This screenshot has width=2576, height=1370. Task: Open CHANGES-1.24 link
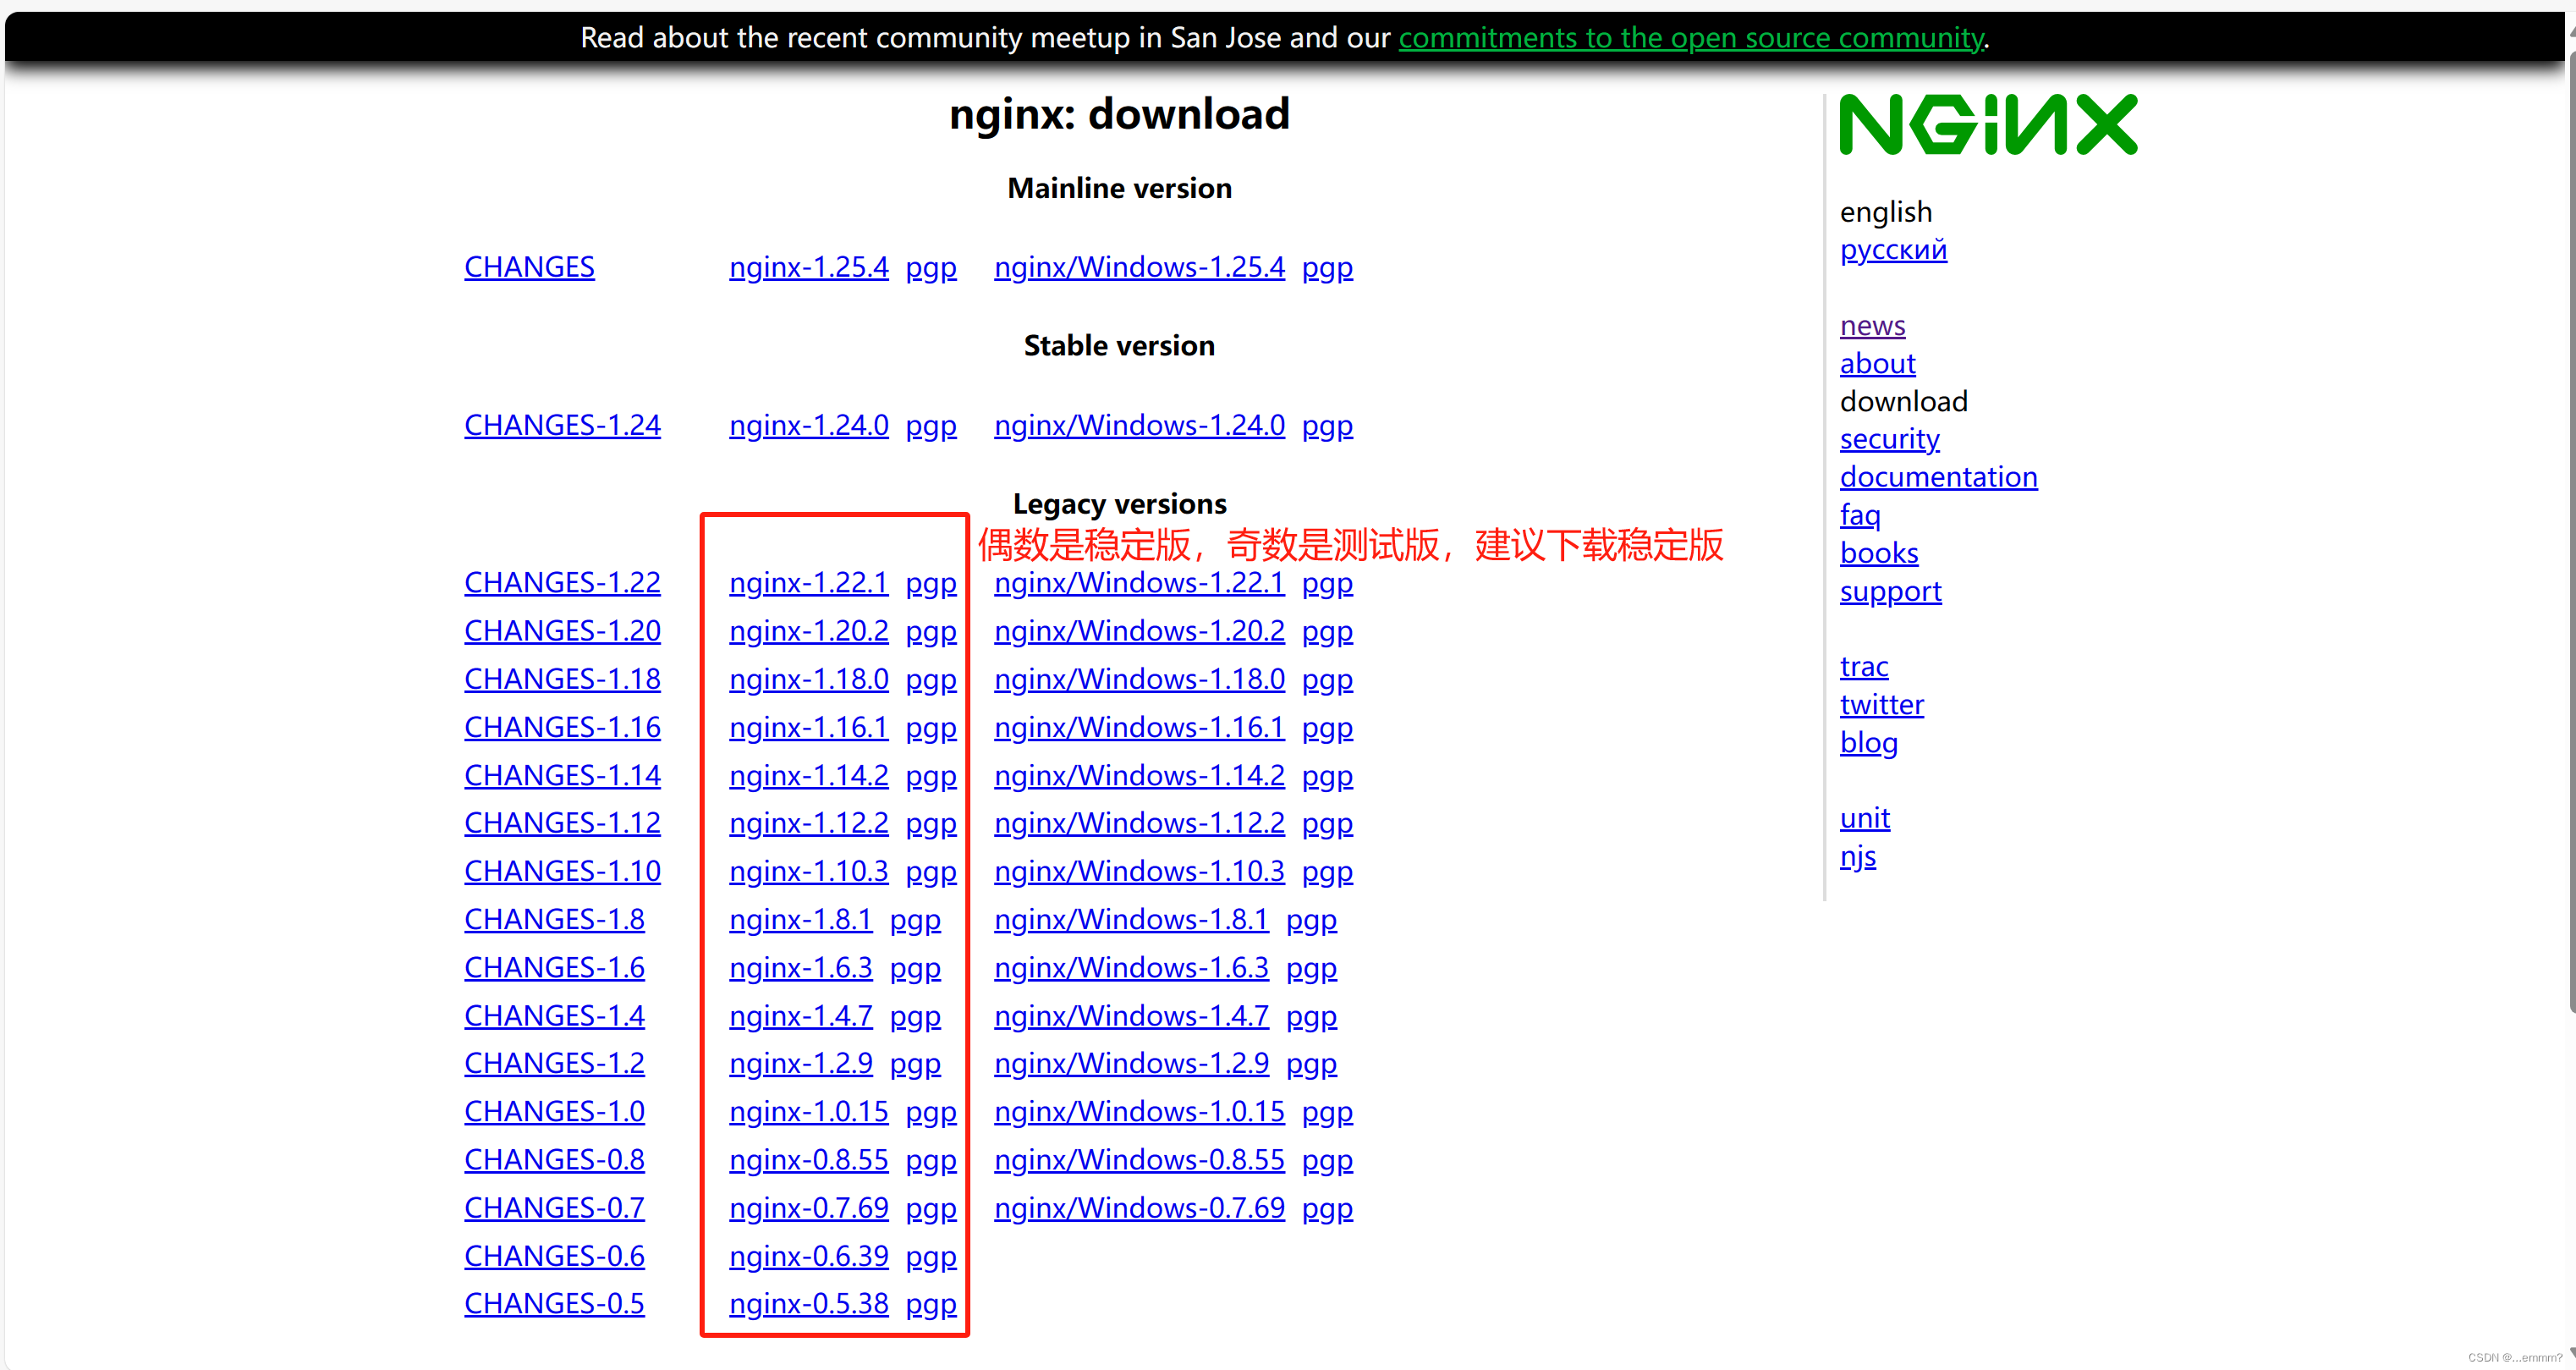(x=562, y=425)
